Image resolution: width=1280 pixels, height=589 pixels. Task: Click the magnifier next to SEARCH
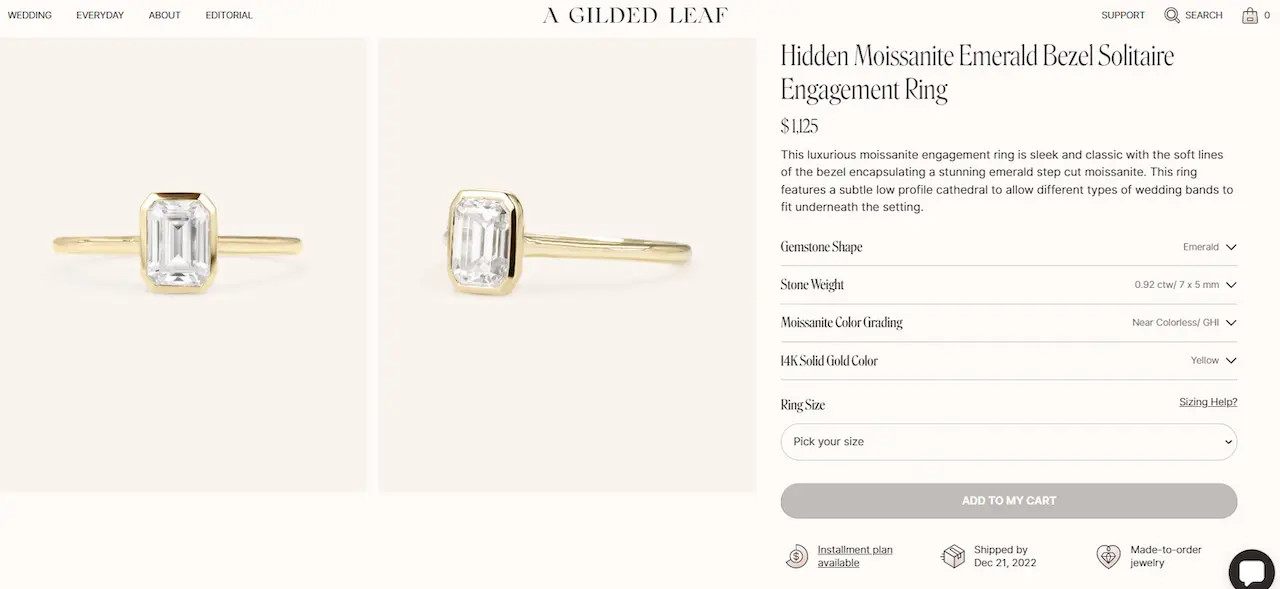coord(1169,14)
